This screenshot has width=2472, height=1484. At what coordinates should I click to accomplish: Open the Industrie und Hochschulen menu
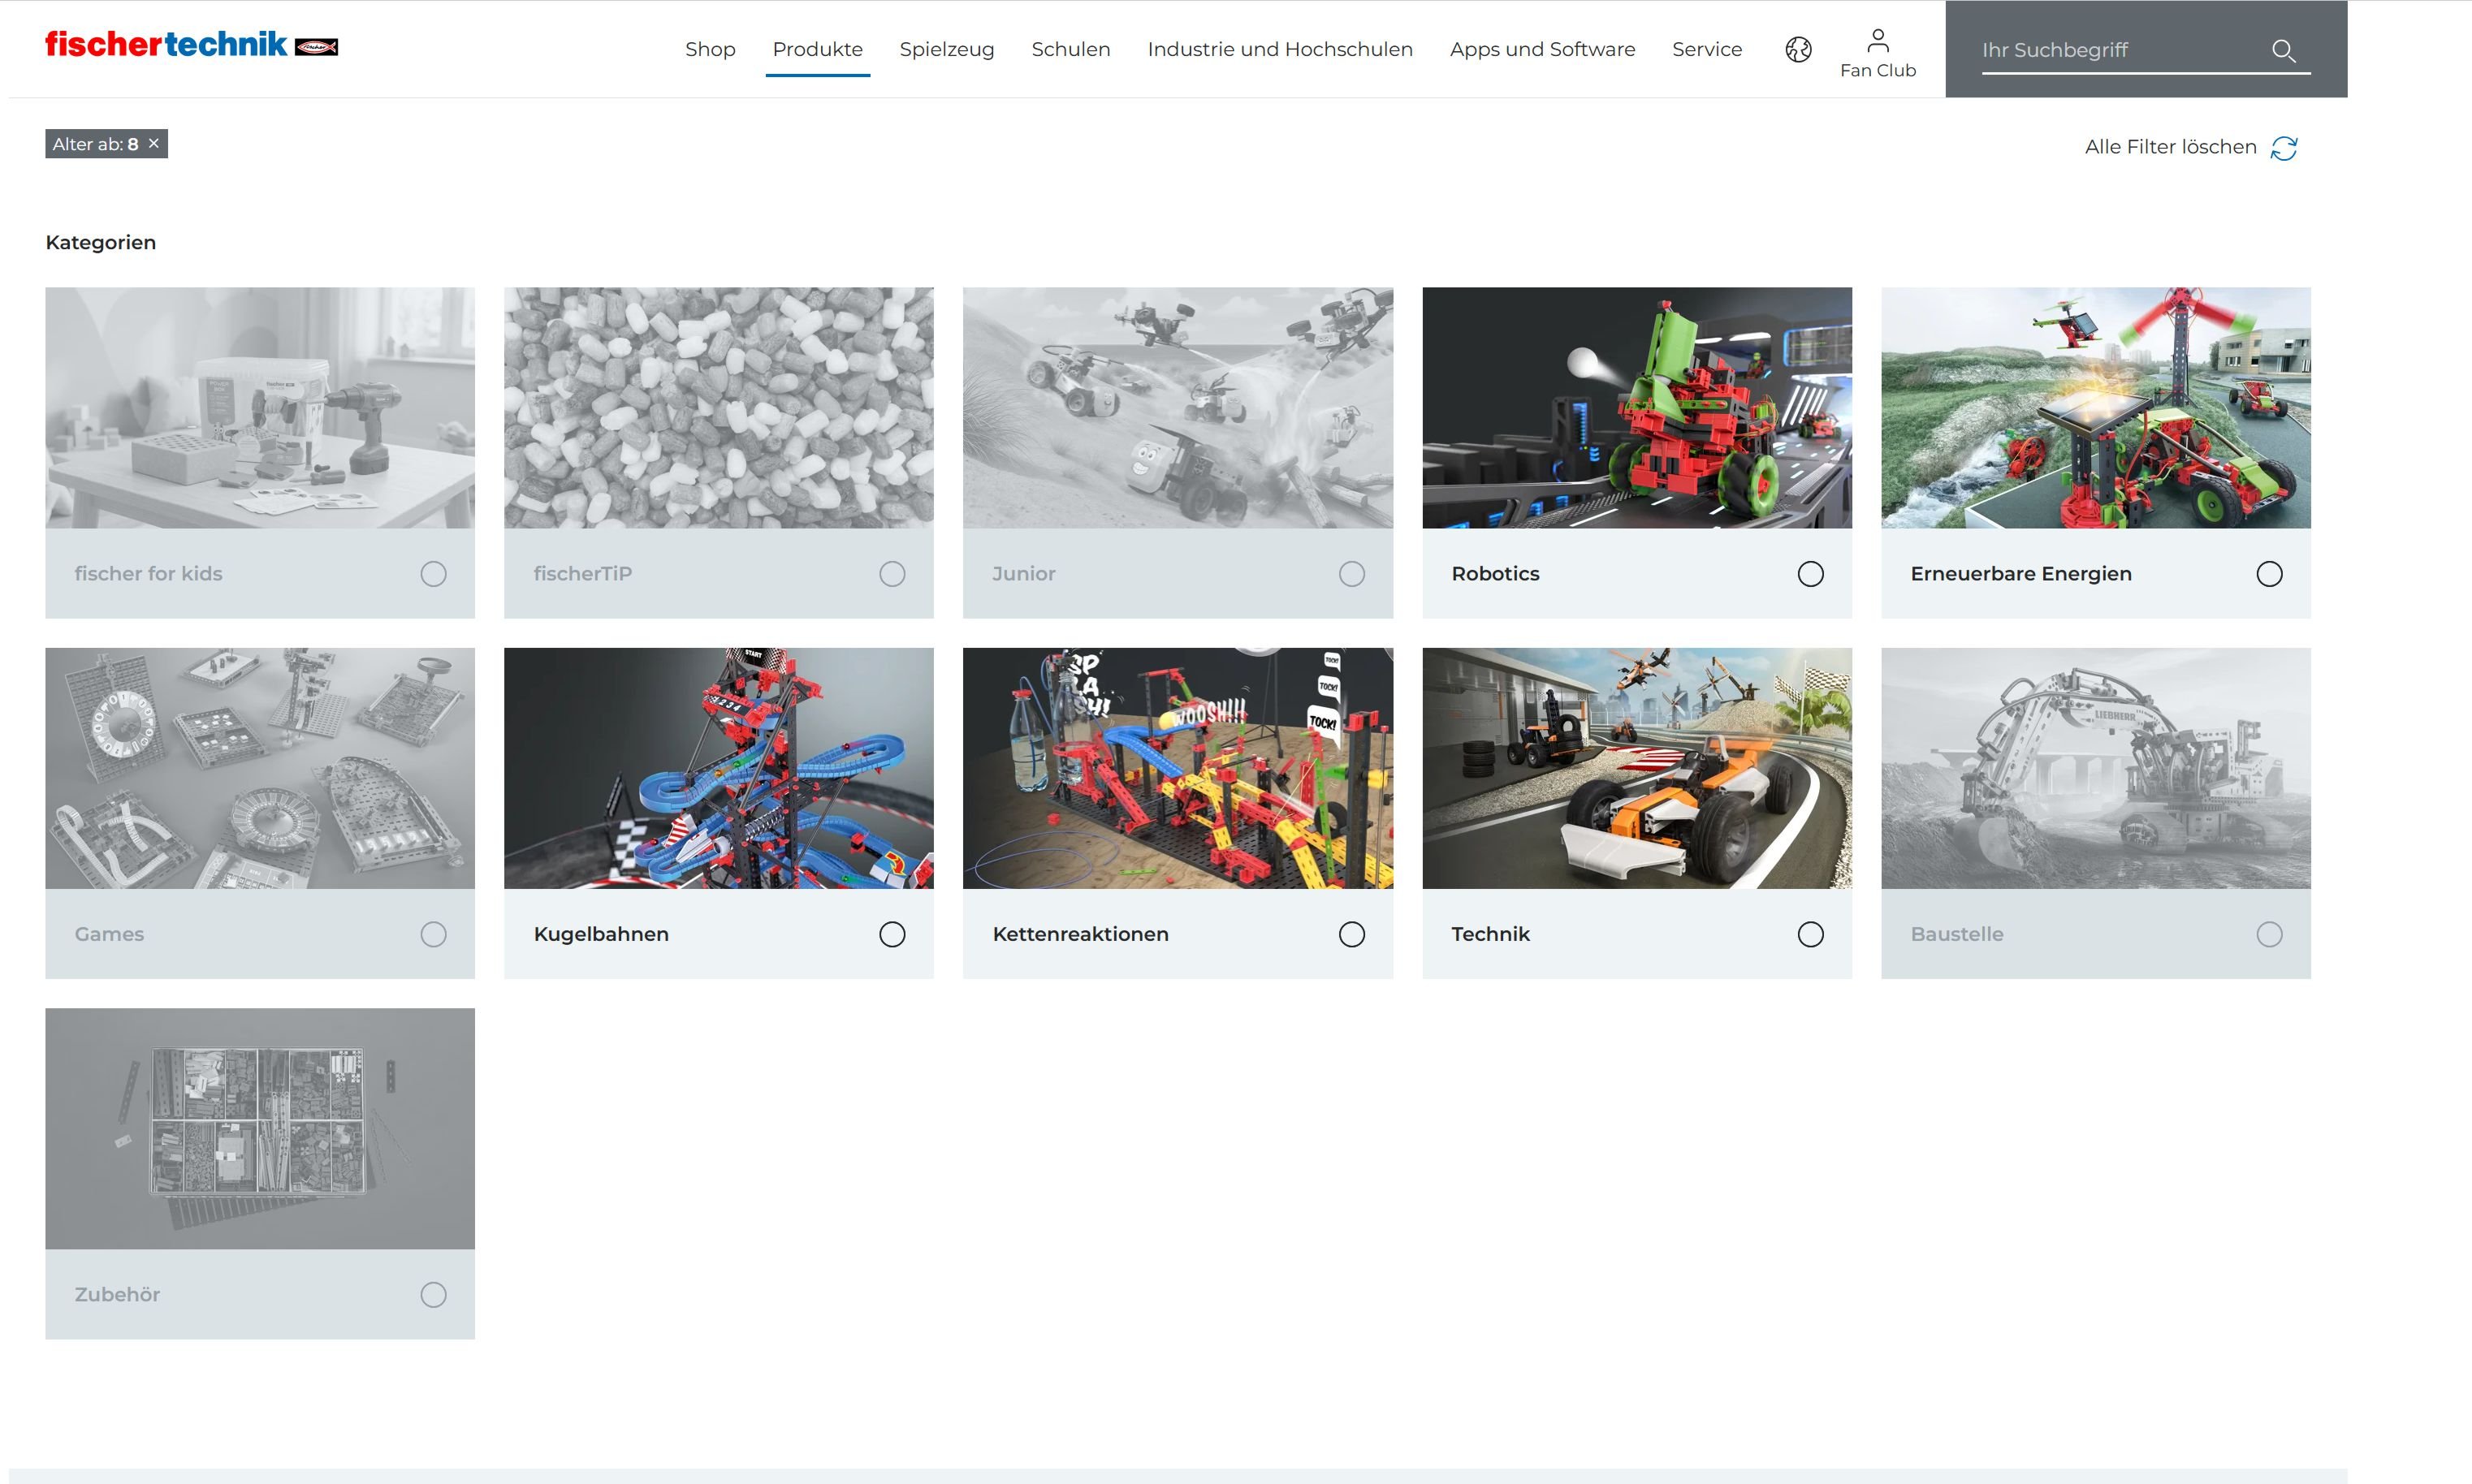pos(1279,49)
